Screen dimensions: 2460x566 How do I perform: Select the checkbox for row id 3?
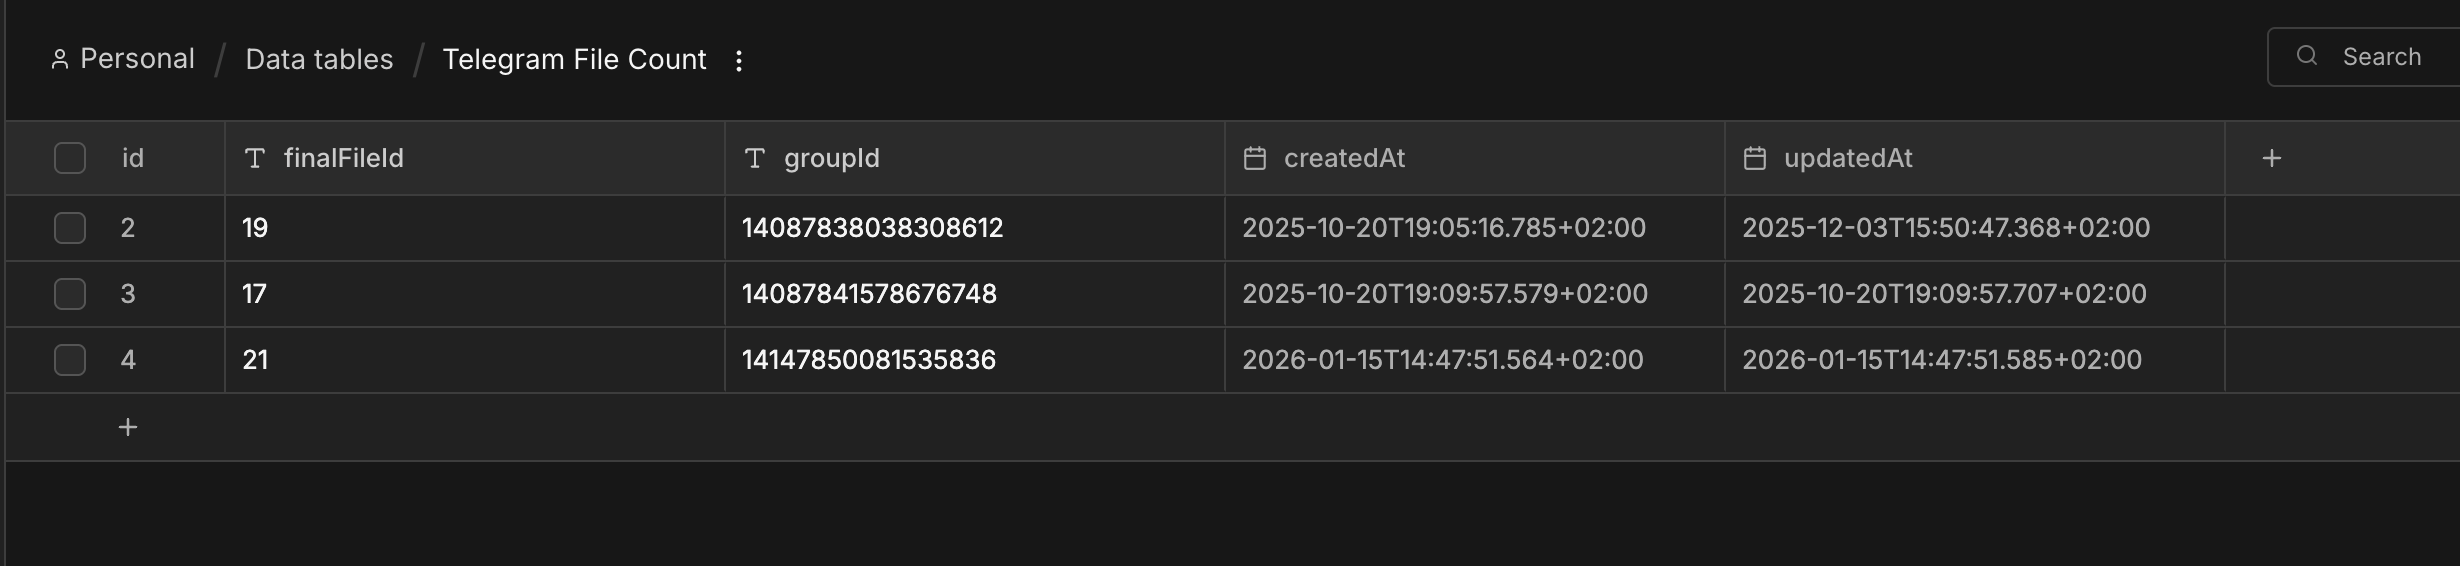(x=70, y=294)
